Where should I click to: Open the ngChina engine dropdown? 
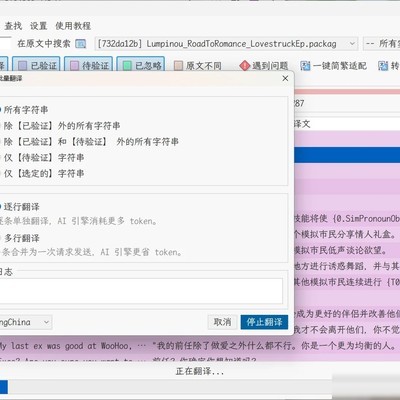pos(26,322)
